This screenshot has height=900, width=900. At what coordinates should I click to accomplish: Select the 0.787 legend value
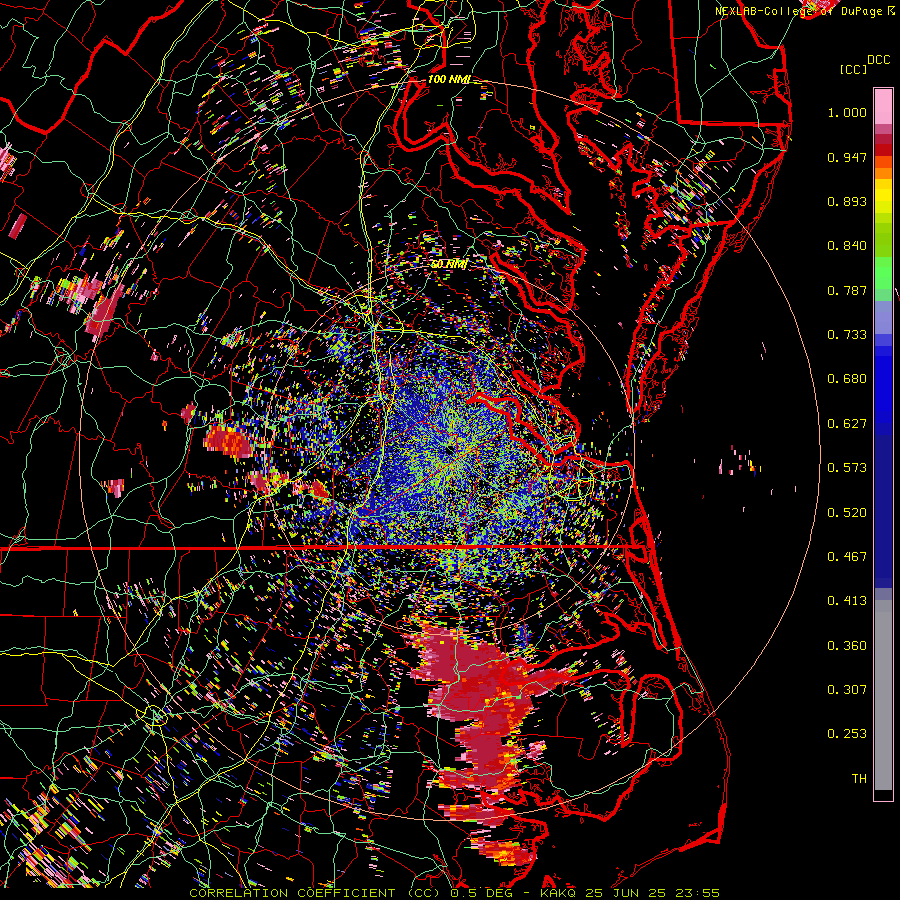[x=847, y=290]
